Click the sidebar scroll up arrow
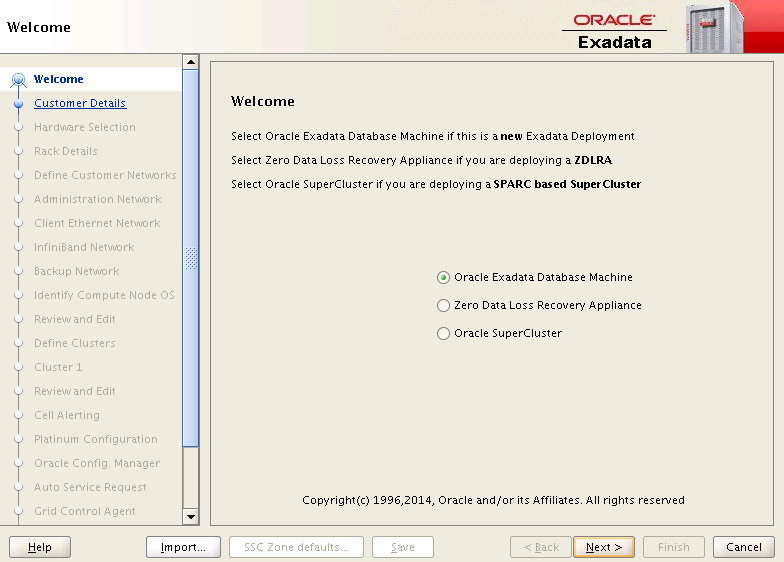Viewport: 784px width, 562px height. coord(190,62)
